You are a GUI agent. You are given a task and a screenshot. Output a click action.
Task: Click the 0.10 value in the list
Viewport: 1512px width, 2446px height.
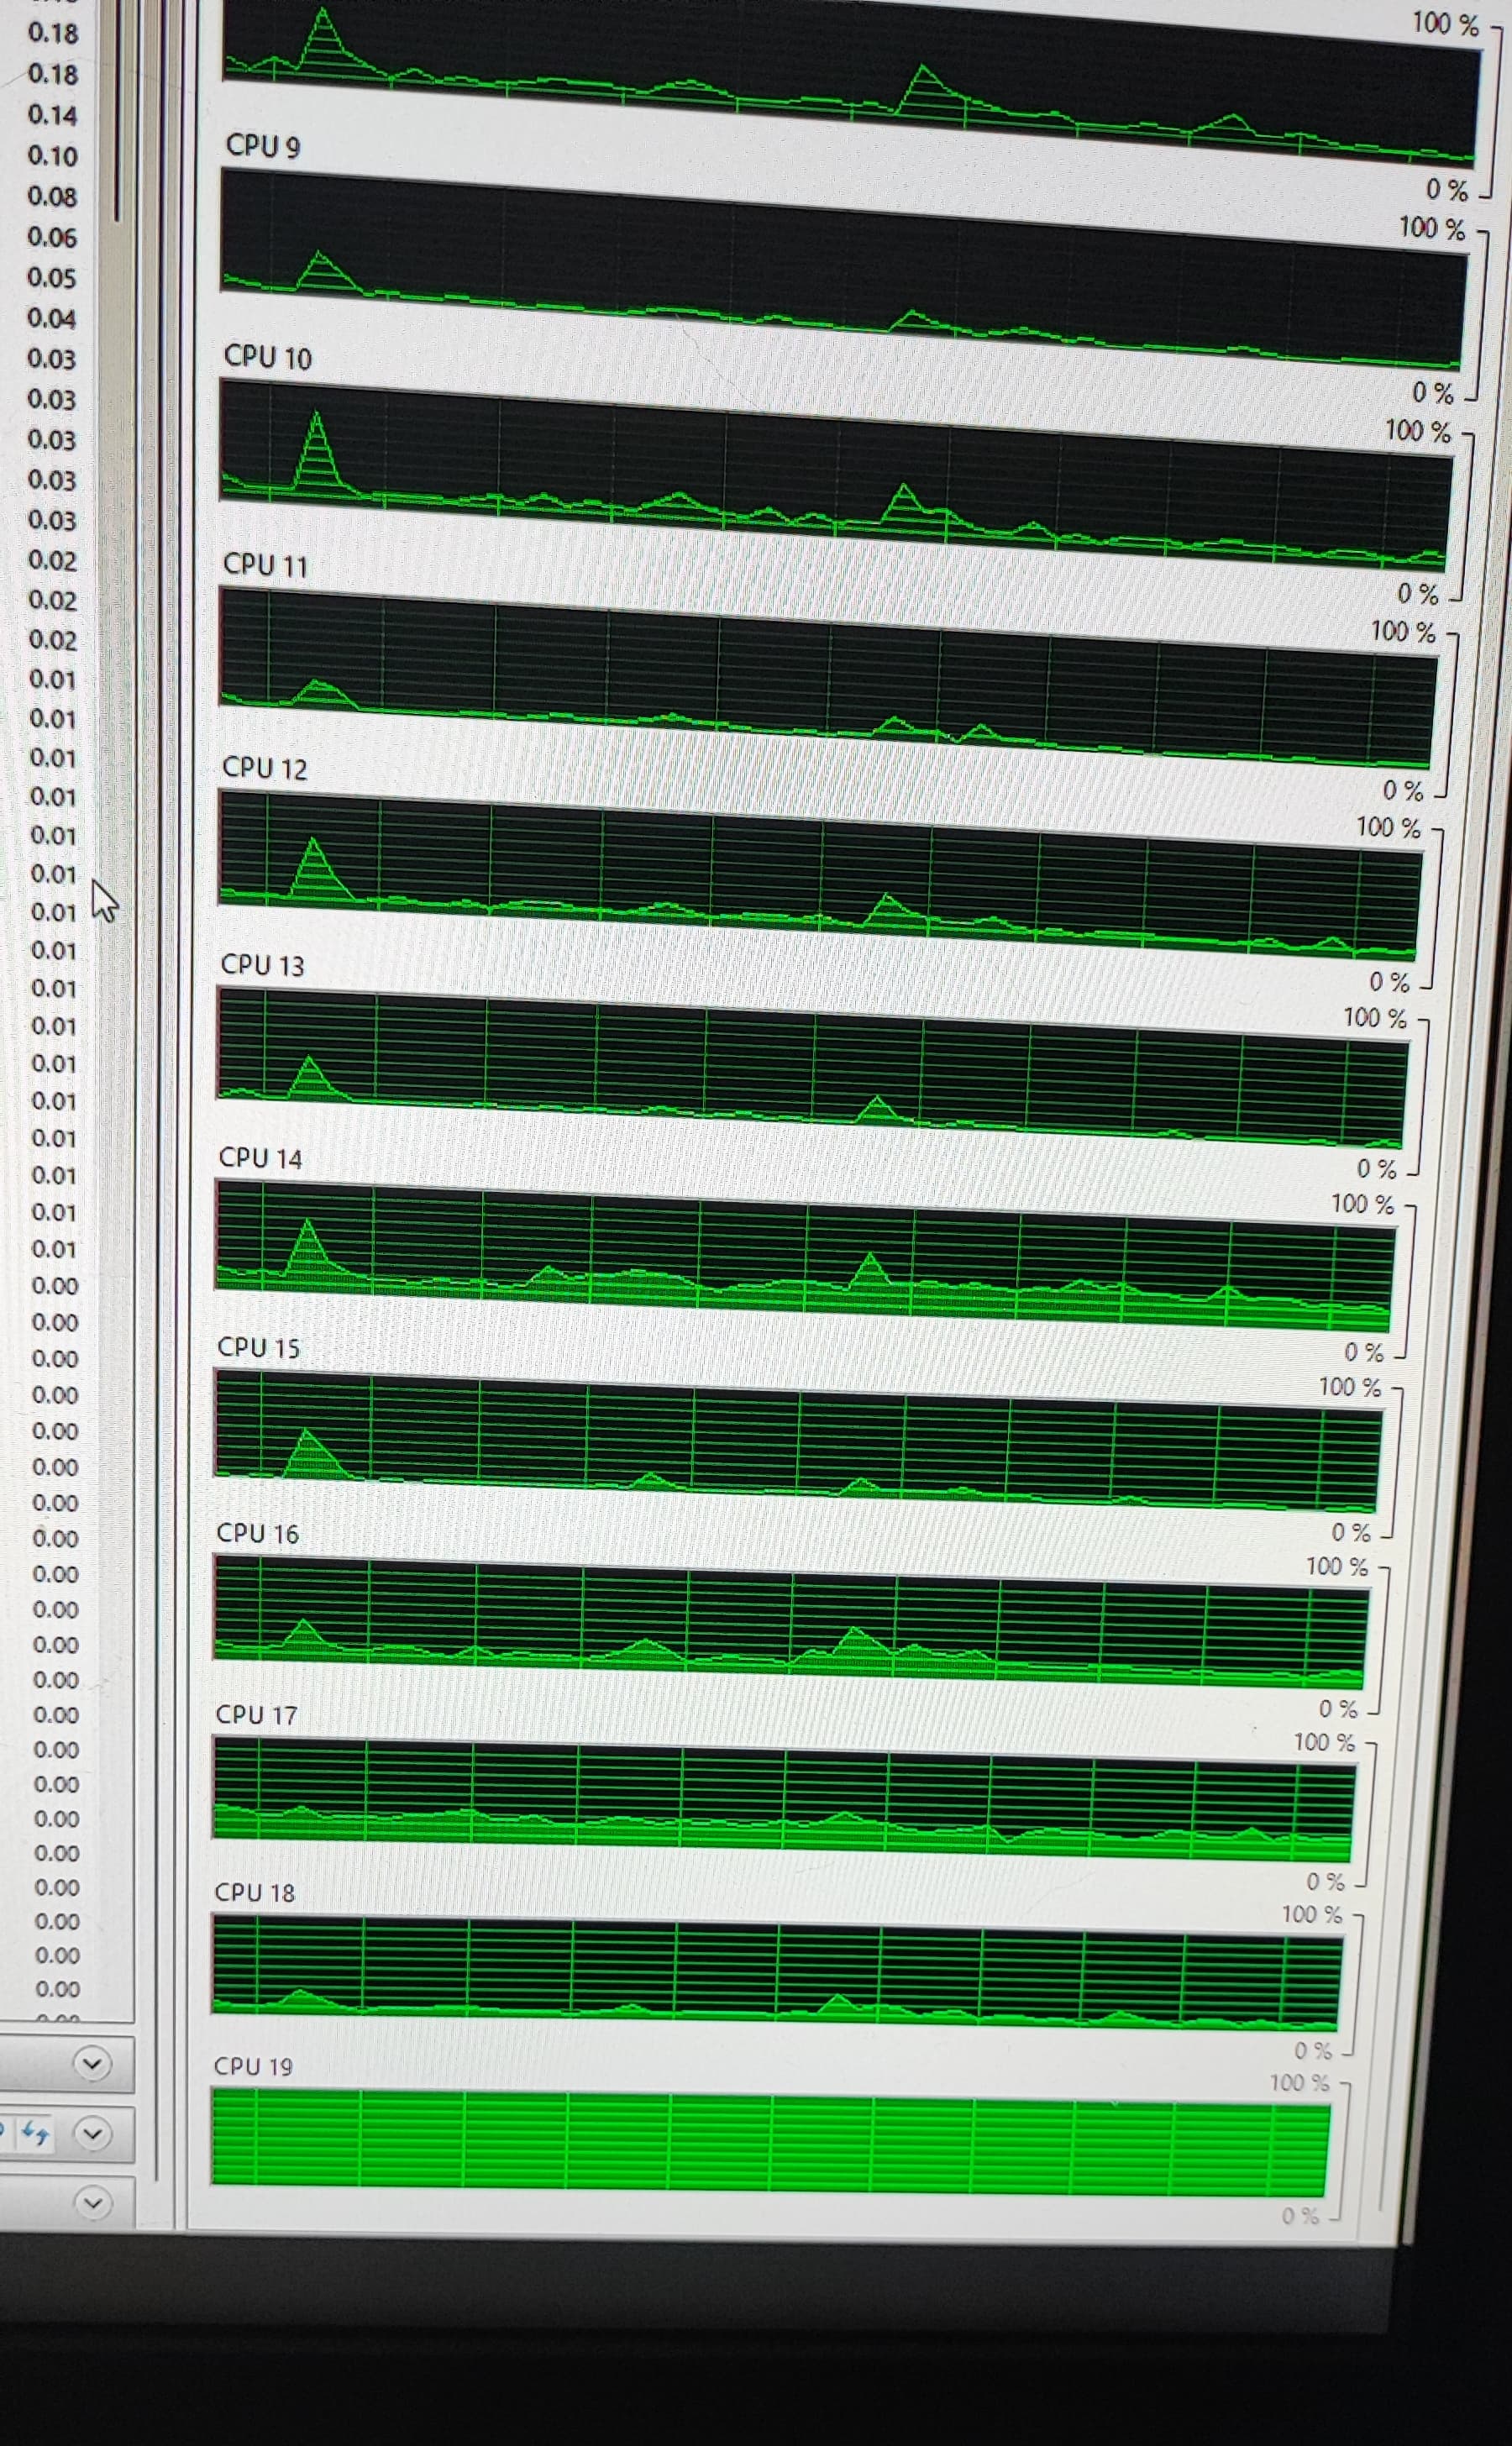(x=52, y=156)
